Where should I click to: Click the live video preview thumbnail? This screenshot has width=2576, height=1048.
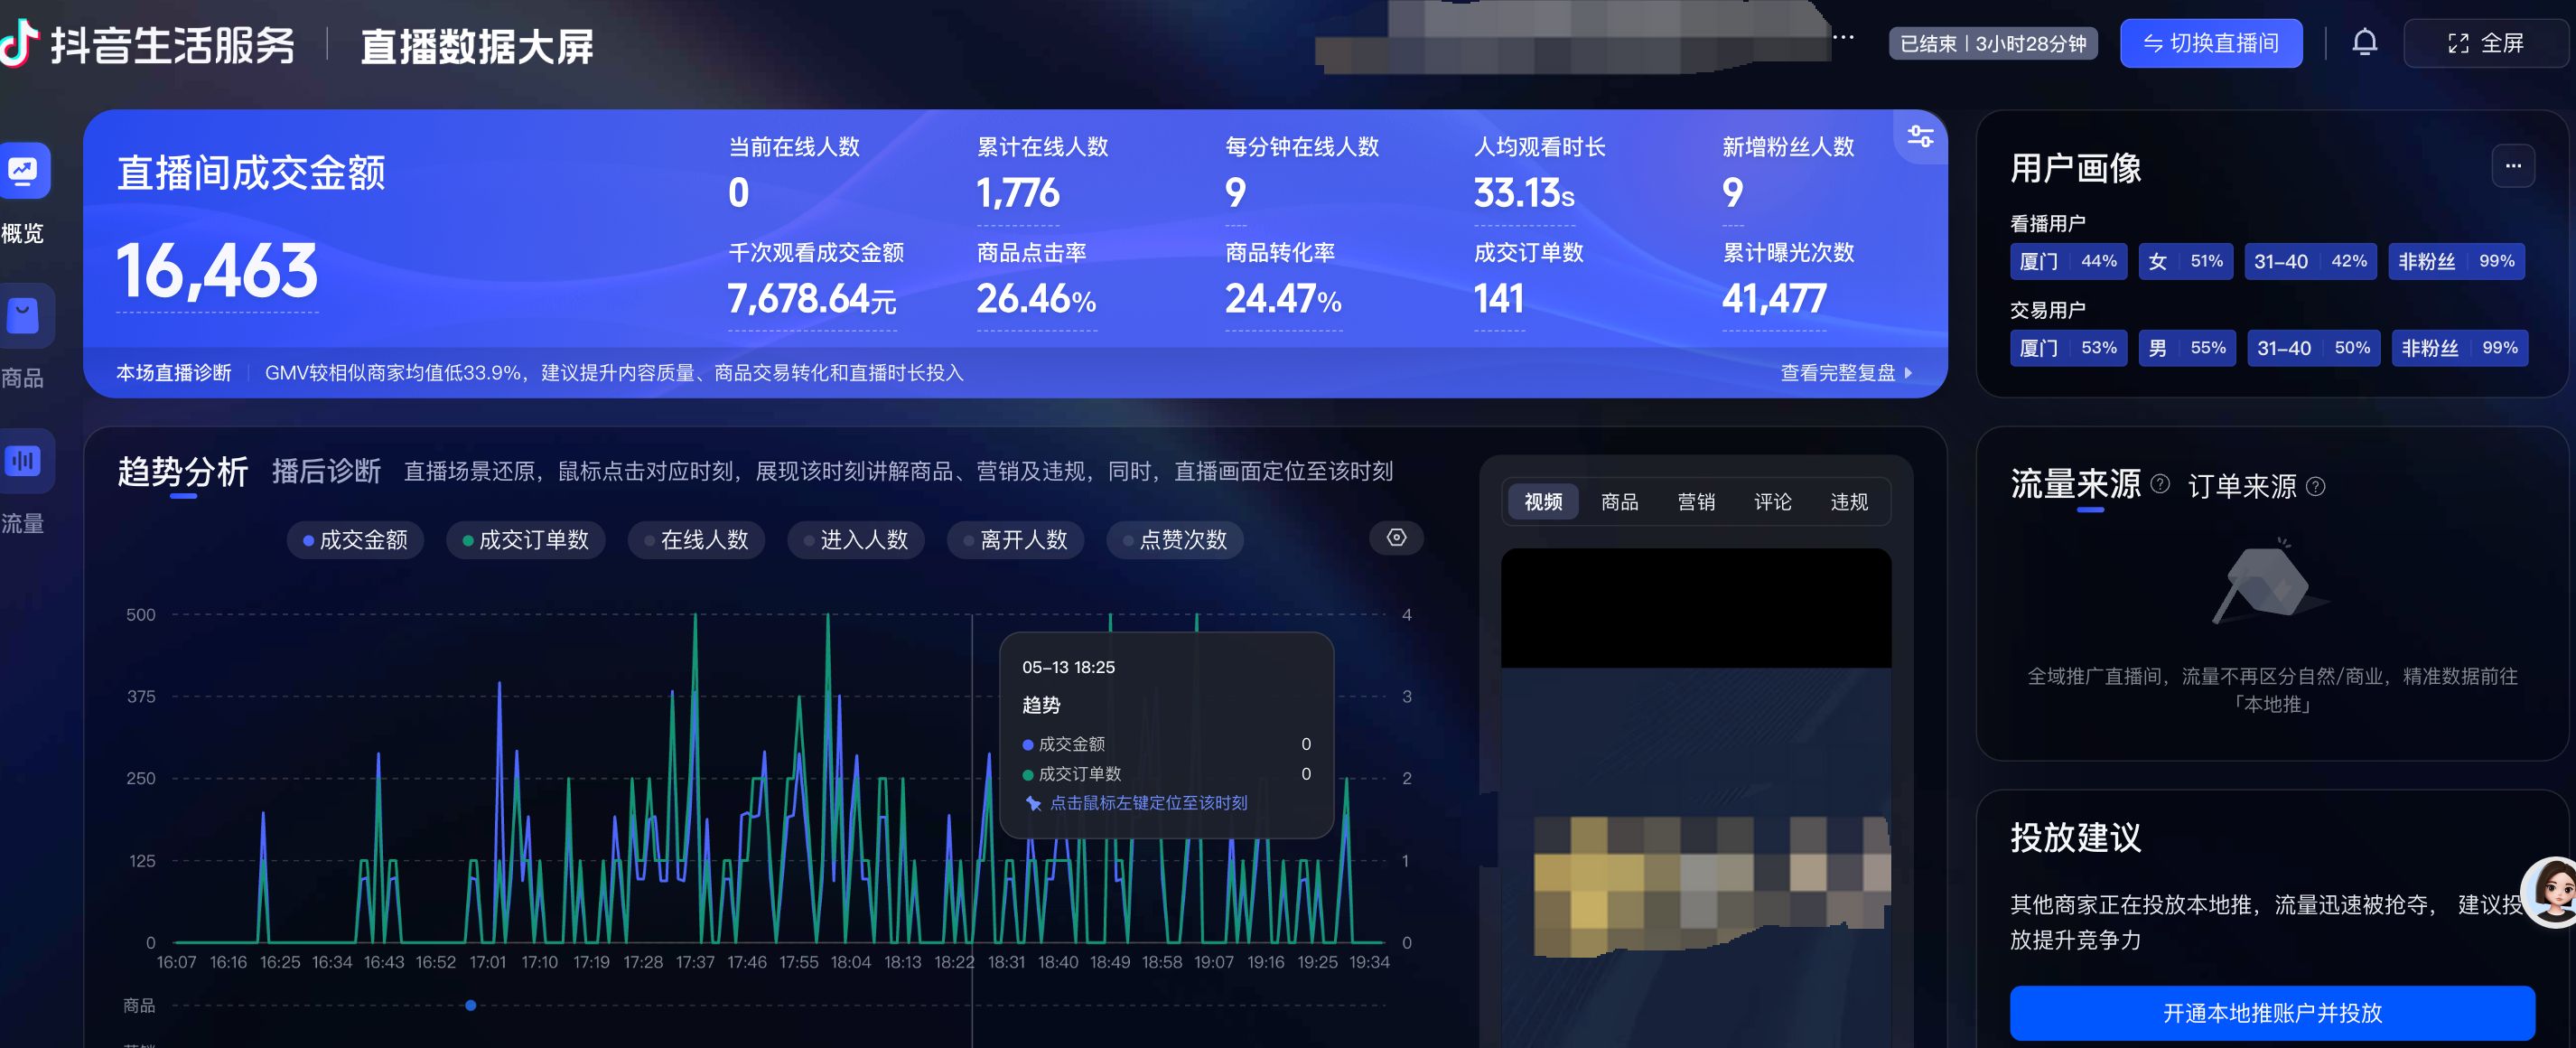click(1696, 797)
